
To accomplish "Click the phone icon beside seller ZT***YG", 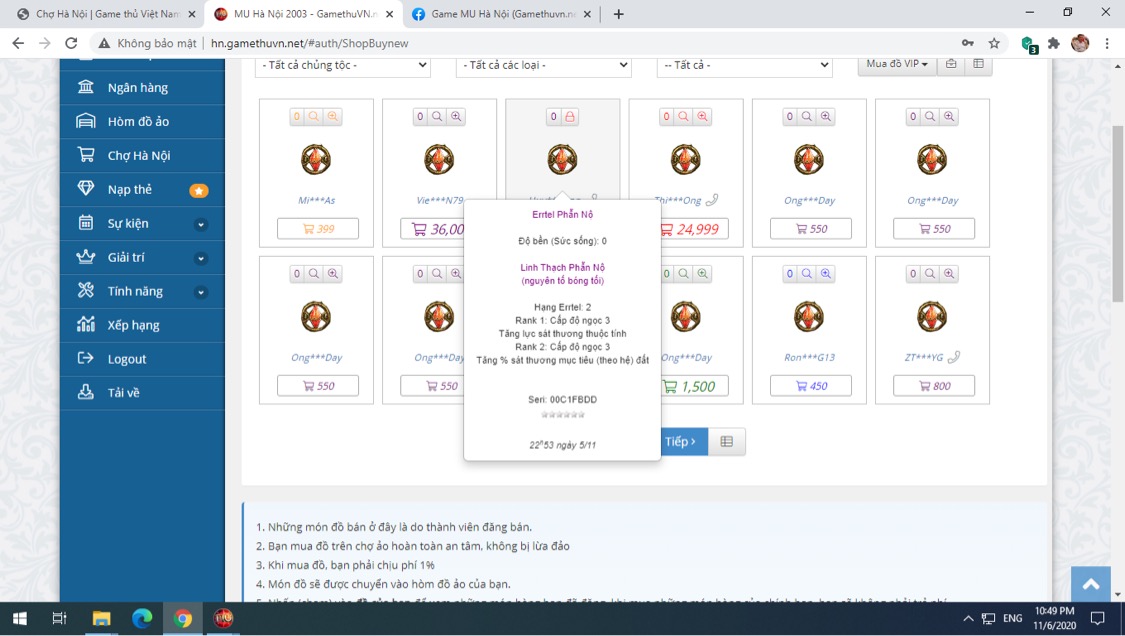I will coord(953,357).
